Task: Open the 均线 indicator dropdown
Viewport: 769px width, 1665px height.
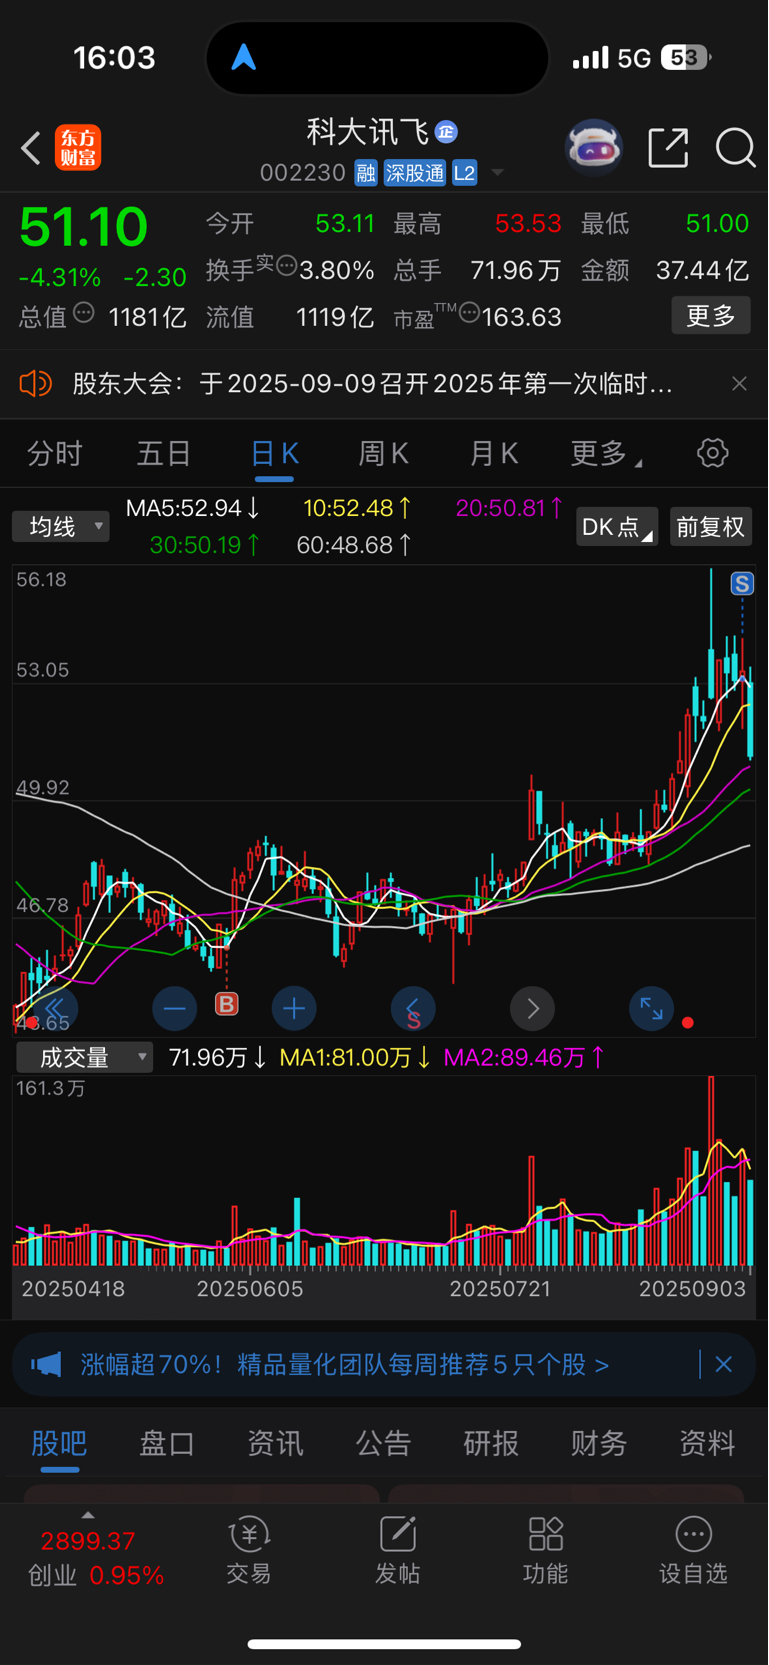Action: (x=61, y=526)
